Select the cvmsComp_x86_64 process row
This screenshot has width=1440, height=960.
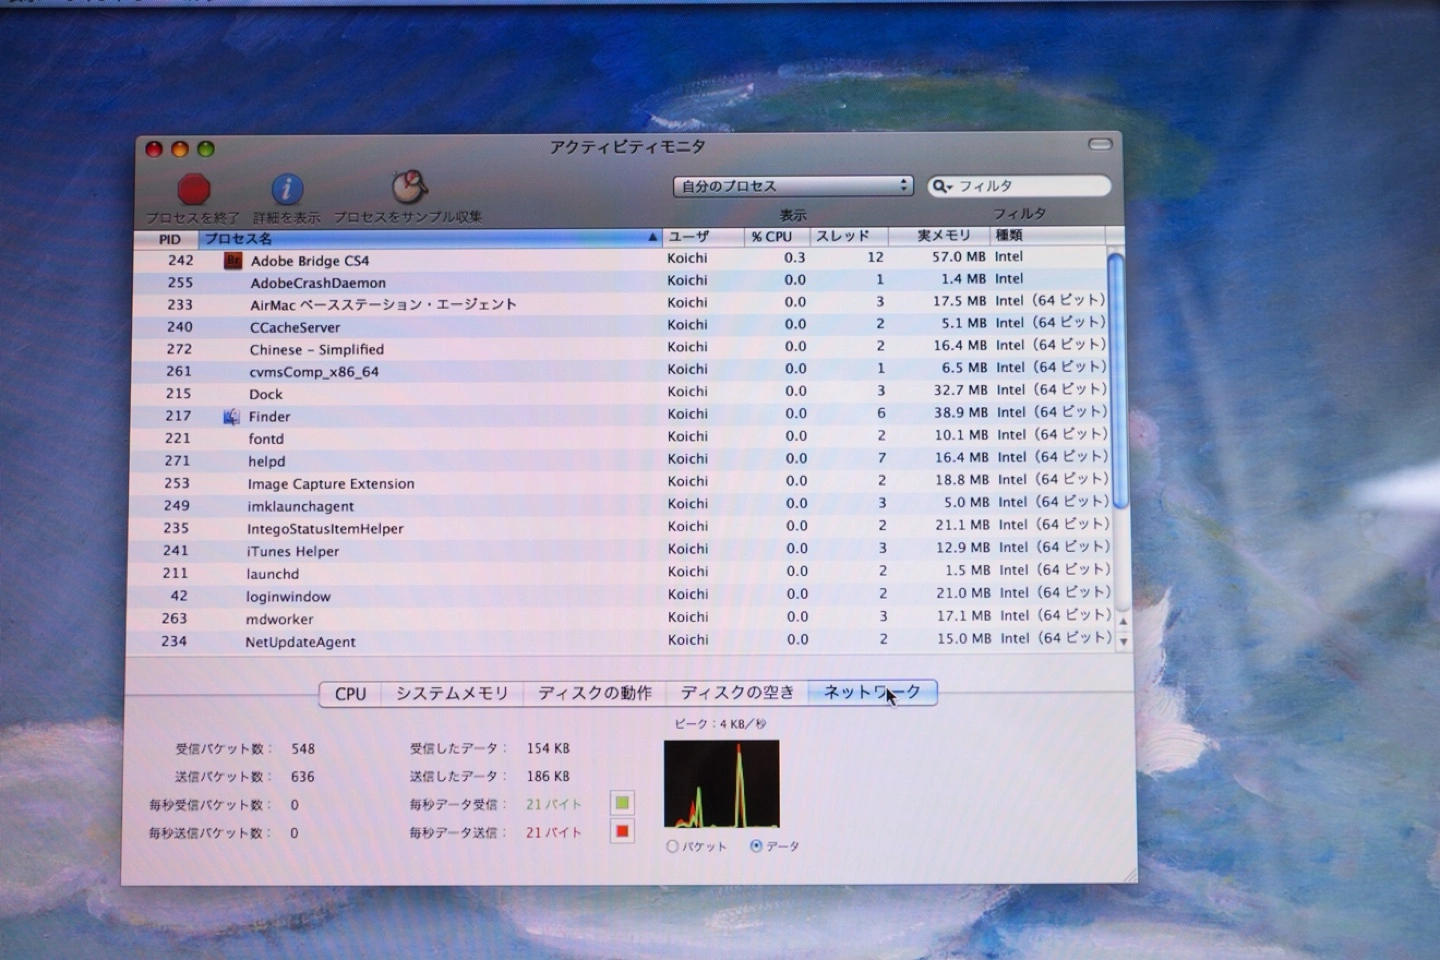[620, 371]
